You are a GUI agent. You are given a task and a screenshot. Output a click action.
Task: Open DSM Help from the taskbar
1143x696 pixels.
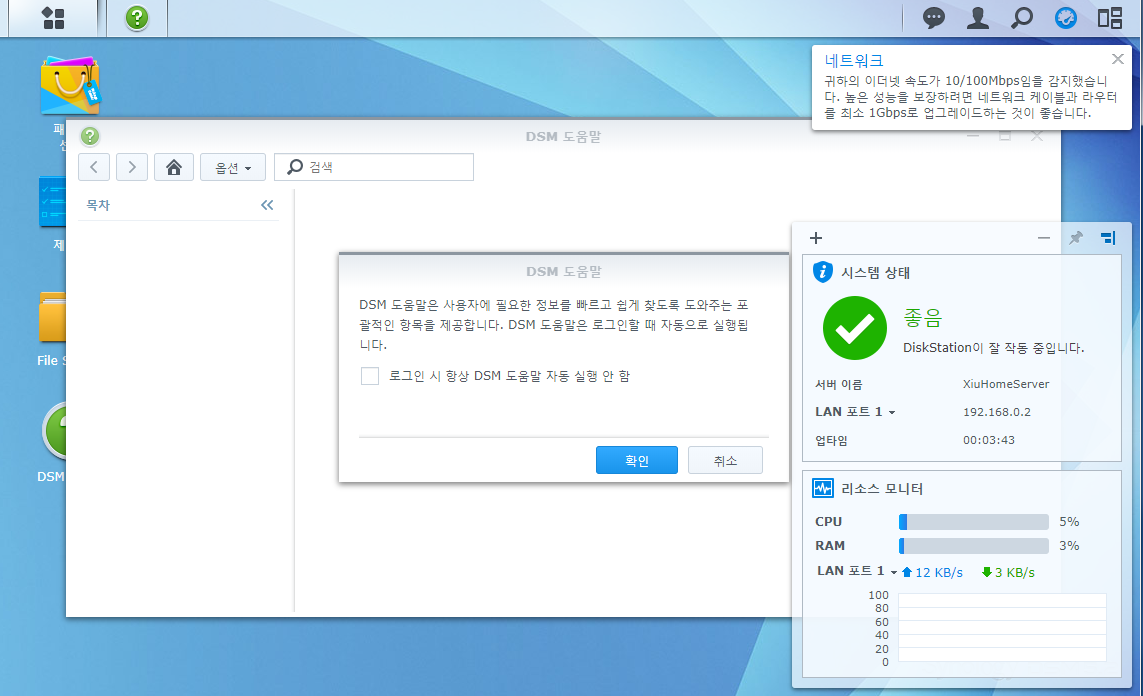pos(136,17)
